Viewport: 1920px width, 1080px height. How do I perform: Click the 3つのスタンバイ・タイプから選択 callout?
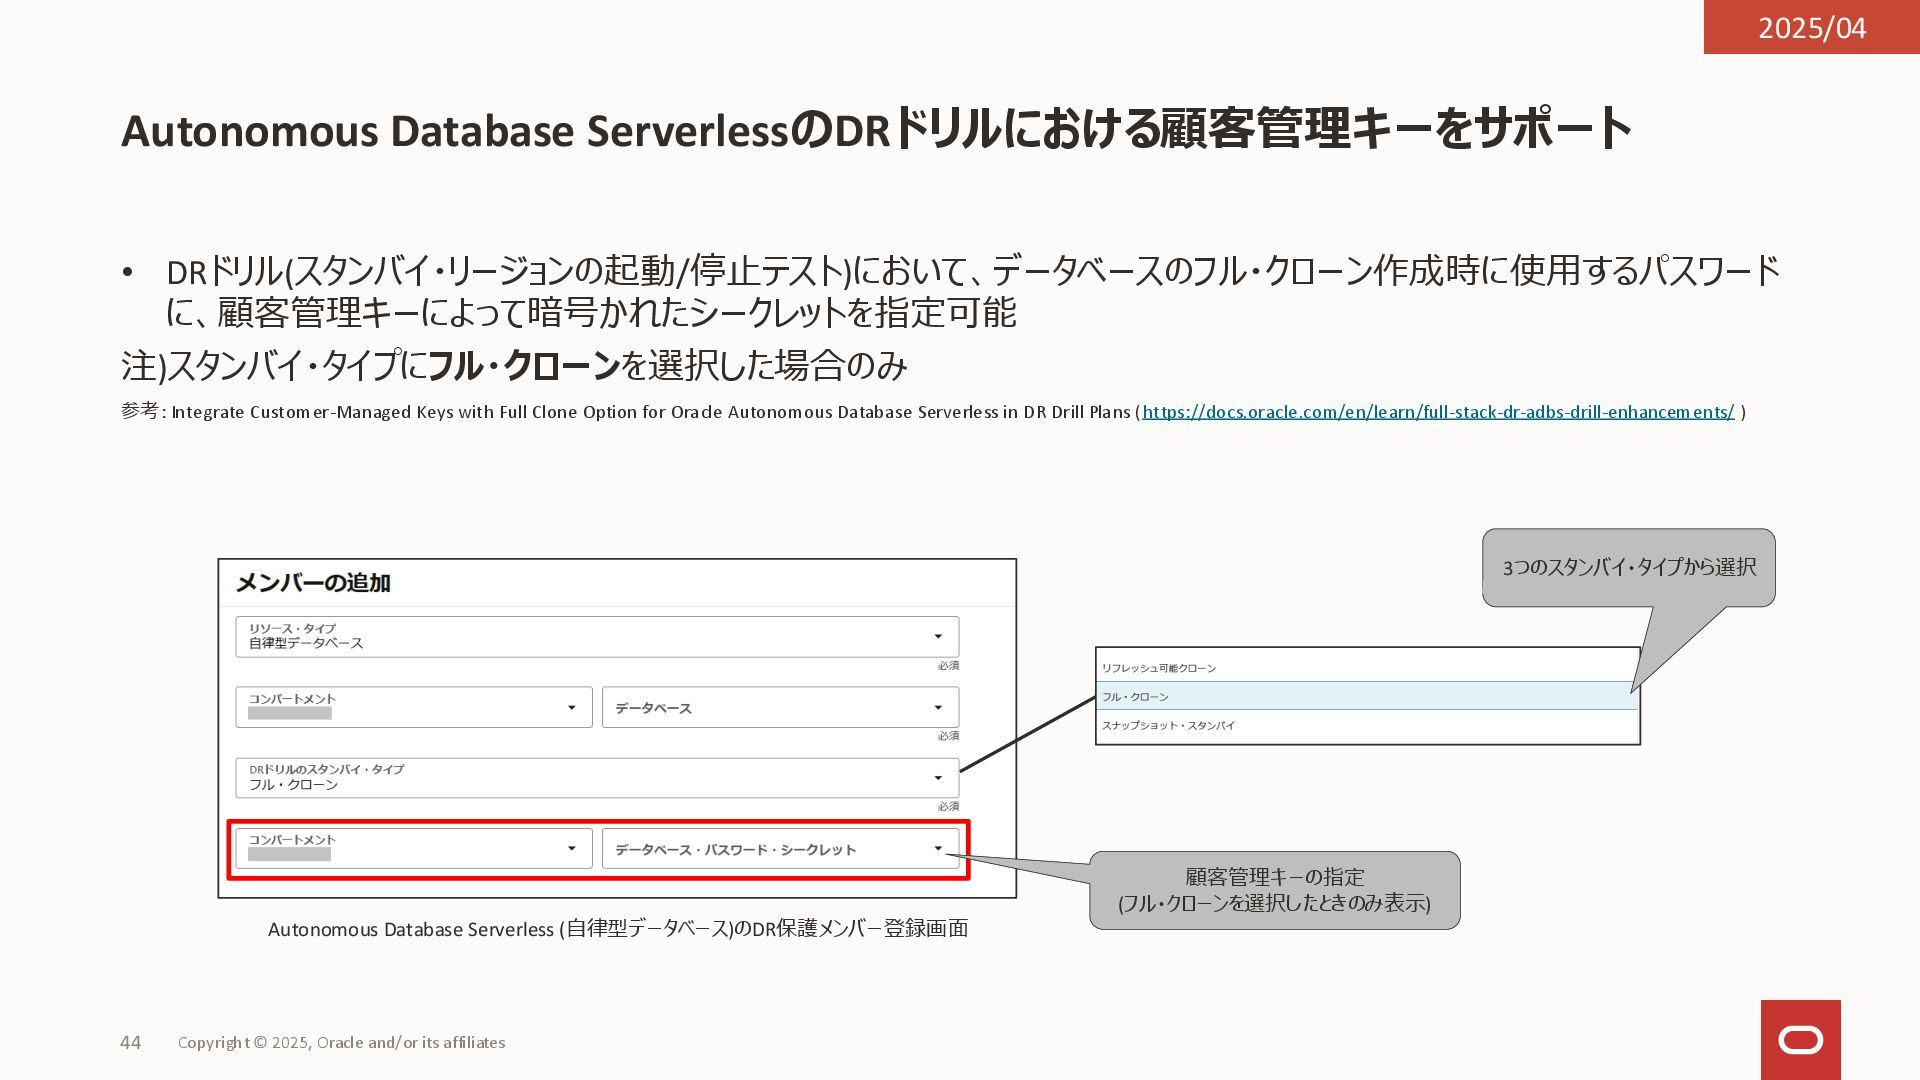click(x=1628, y=567)
